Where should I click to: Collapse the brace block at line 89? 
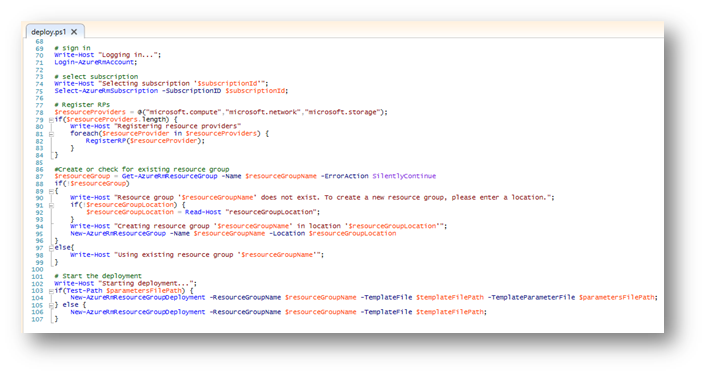tap(51, 191)
